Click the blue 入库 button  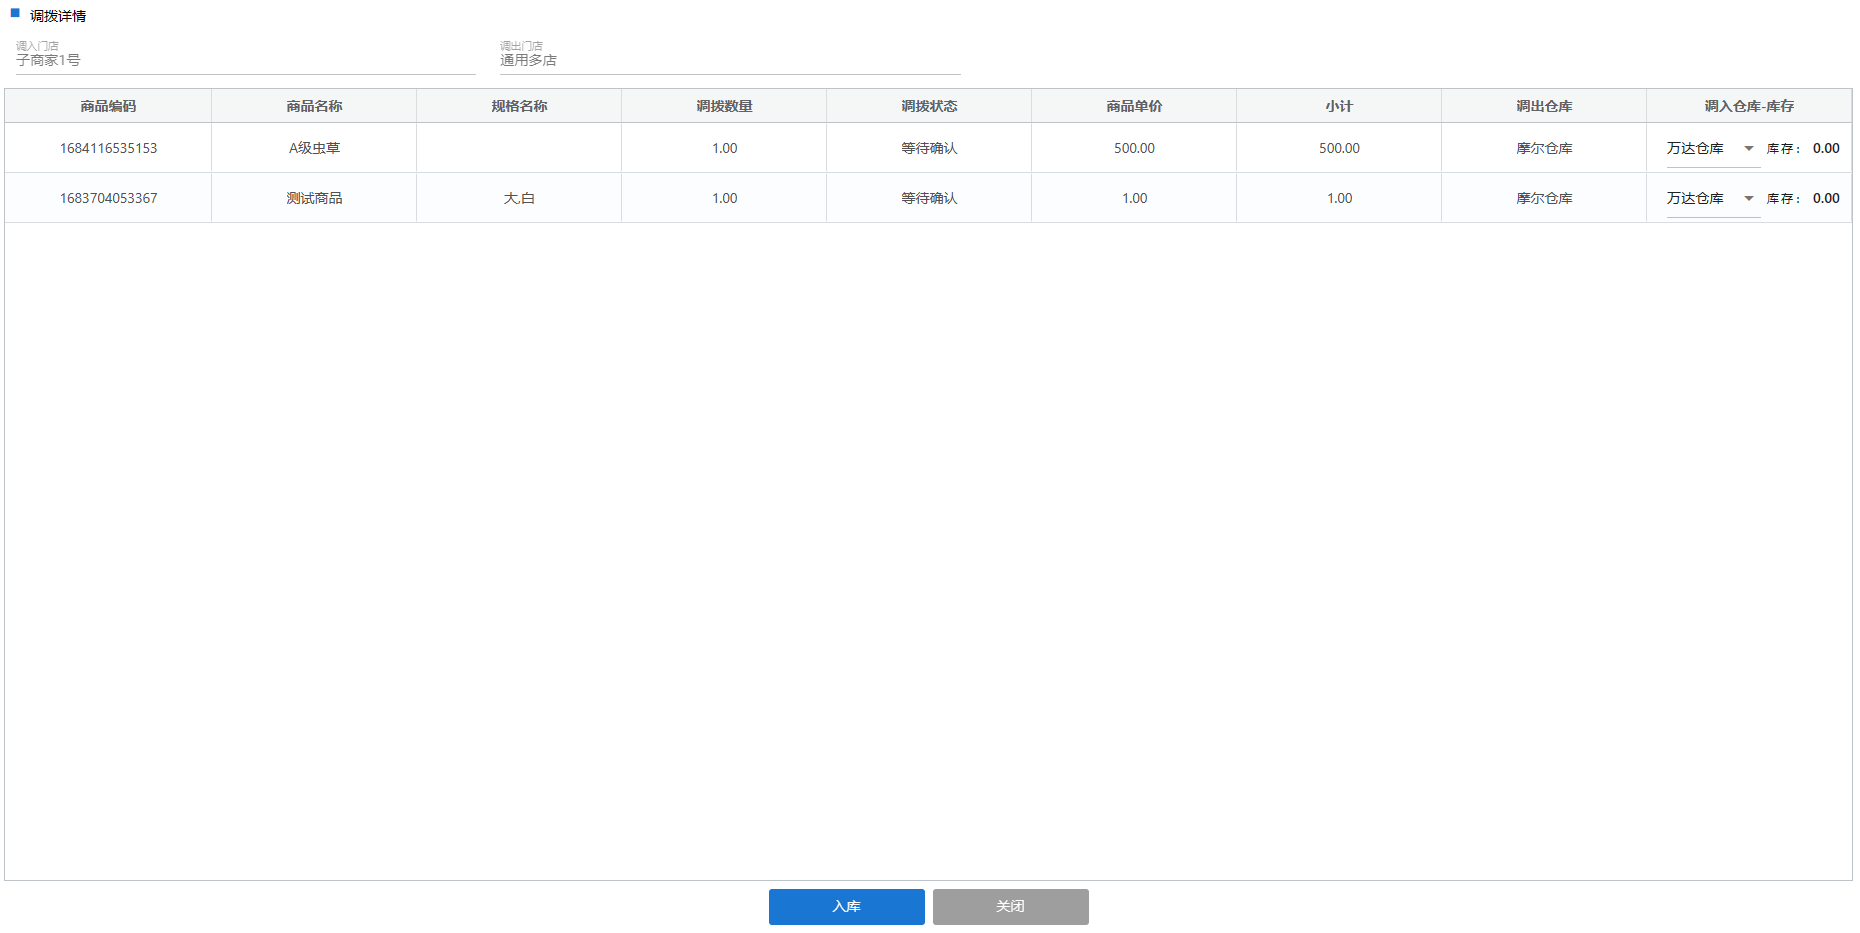pyautogui.click(x=846, y=906)
